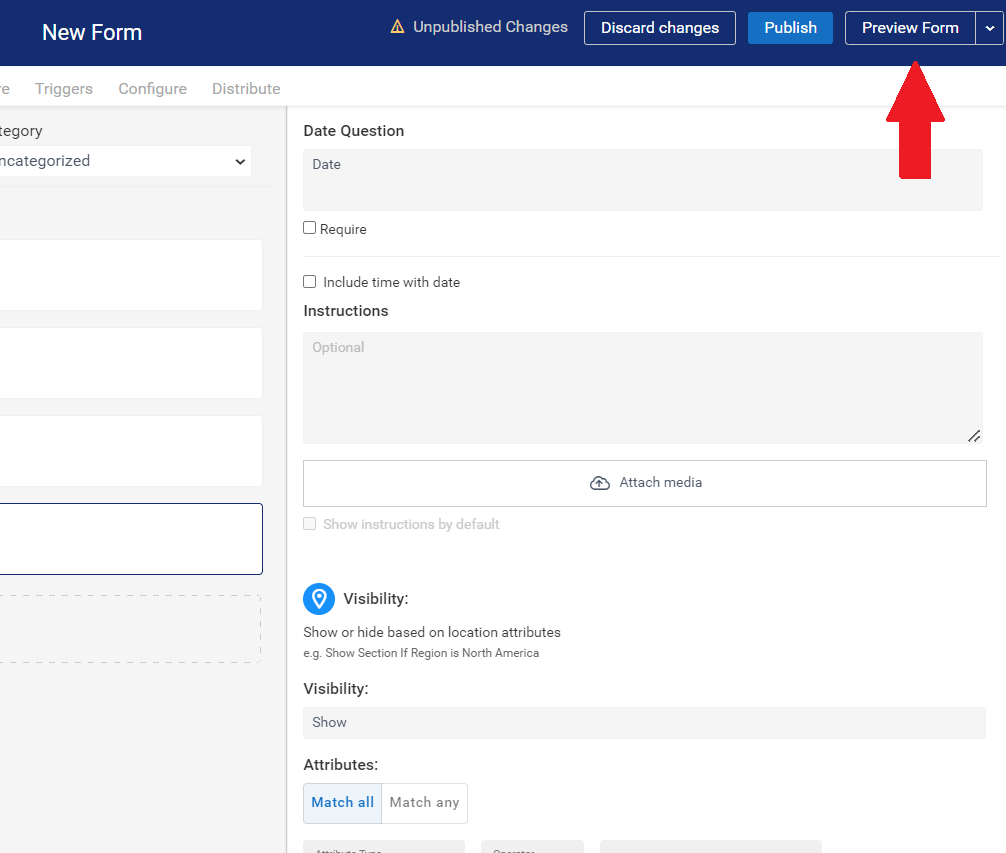Open the Visibility Show dropdown
This screenshot has height=853, width=1006.
(644, 723)
